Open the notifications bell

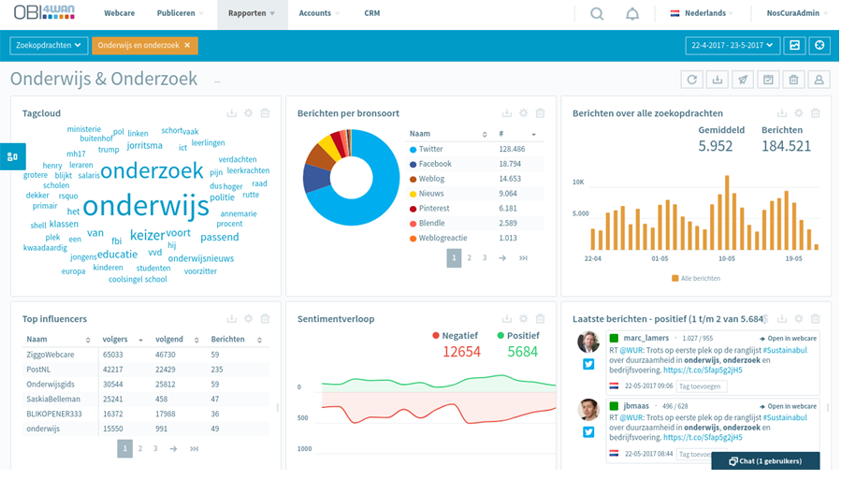tap(632, 13)
